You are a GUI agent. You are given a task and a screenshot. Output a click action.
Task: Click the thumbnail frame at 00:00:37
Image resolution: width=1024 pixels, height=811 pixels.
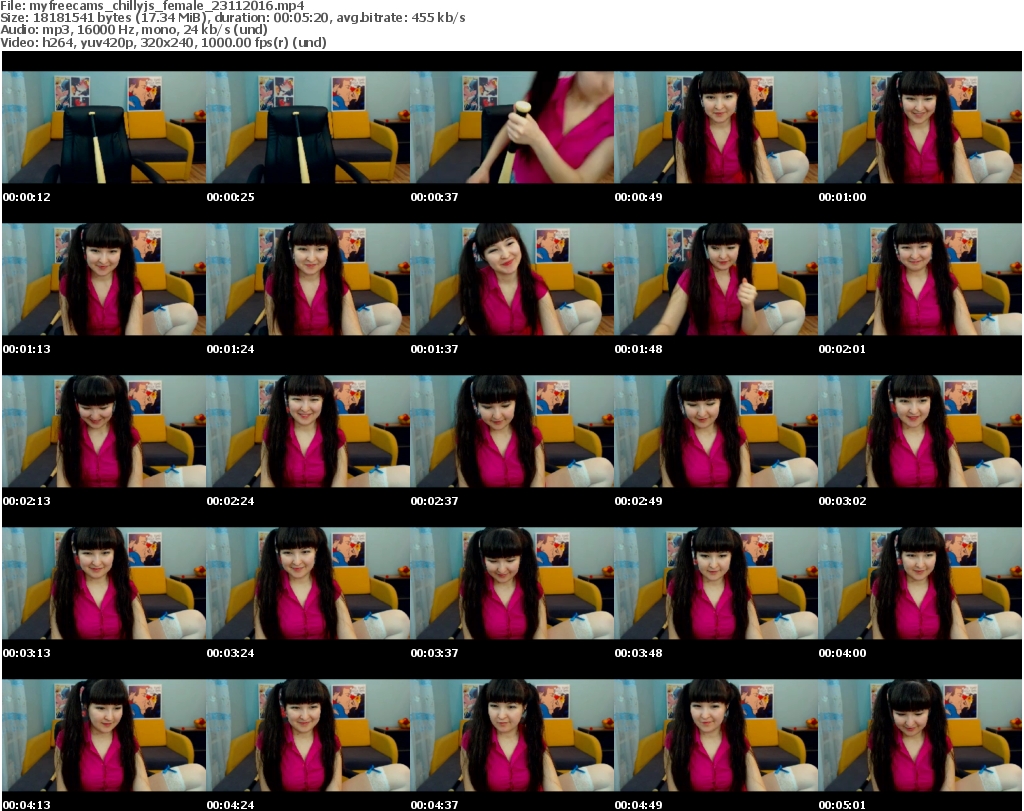(x=512, y=127)
